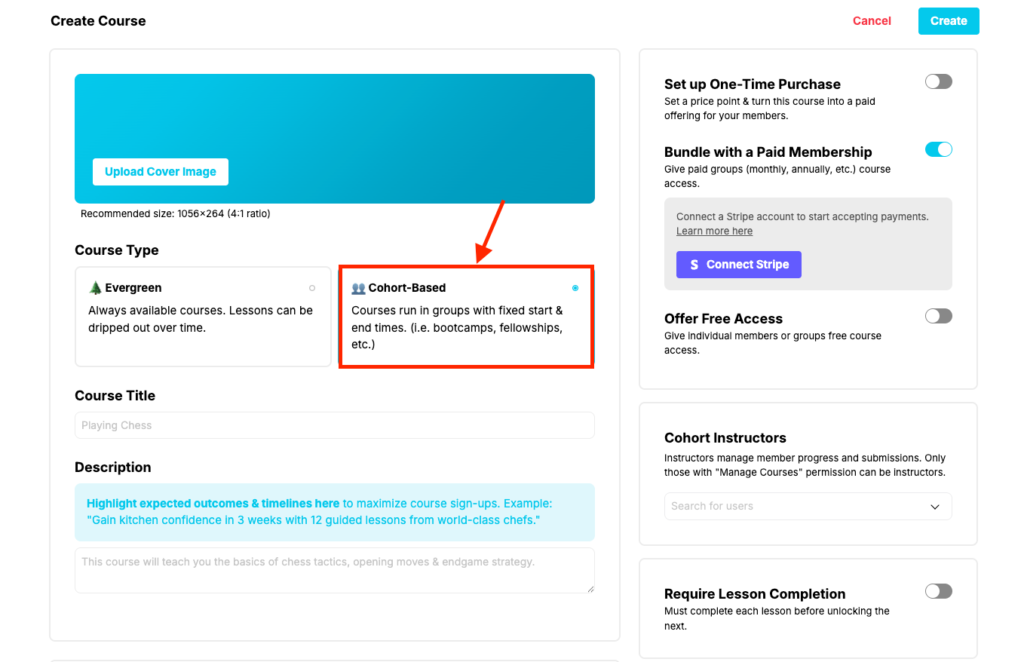Click the evergreen tree icon

click(x=96, y=288)
